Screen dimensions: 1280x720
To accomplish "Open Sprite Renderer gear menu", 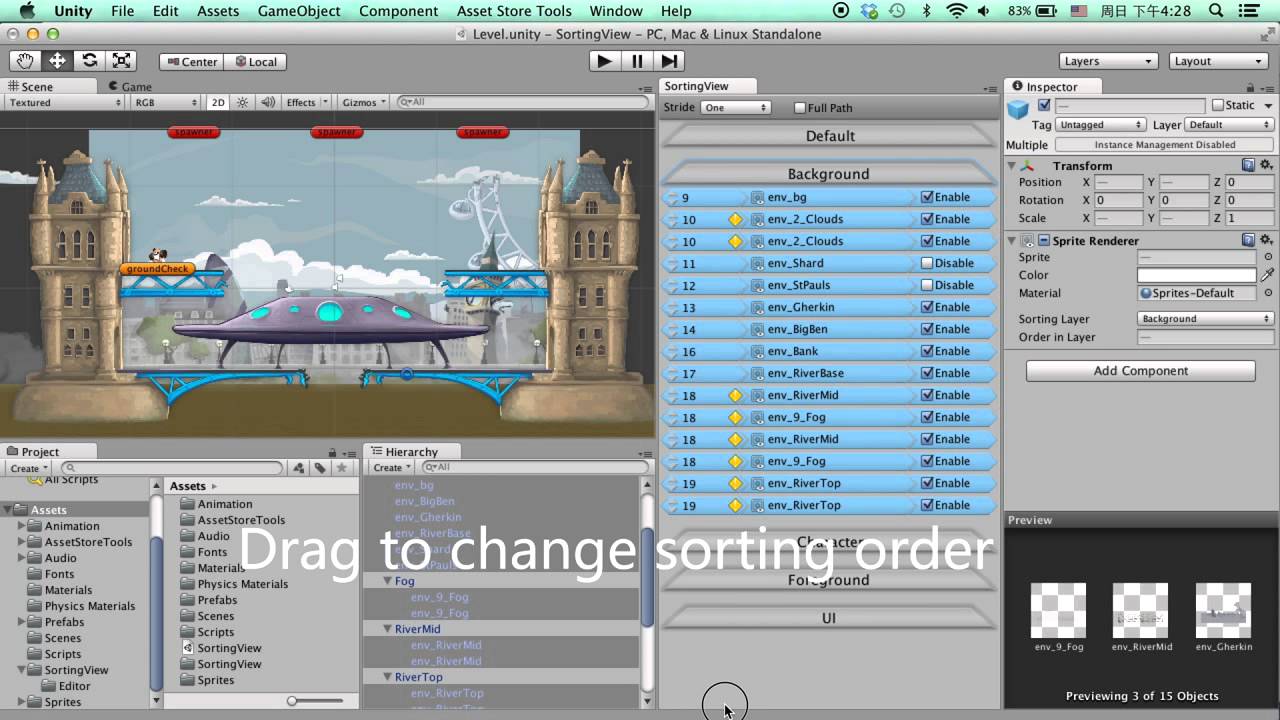I will 1266,240.
